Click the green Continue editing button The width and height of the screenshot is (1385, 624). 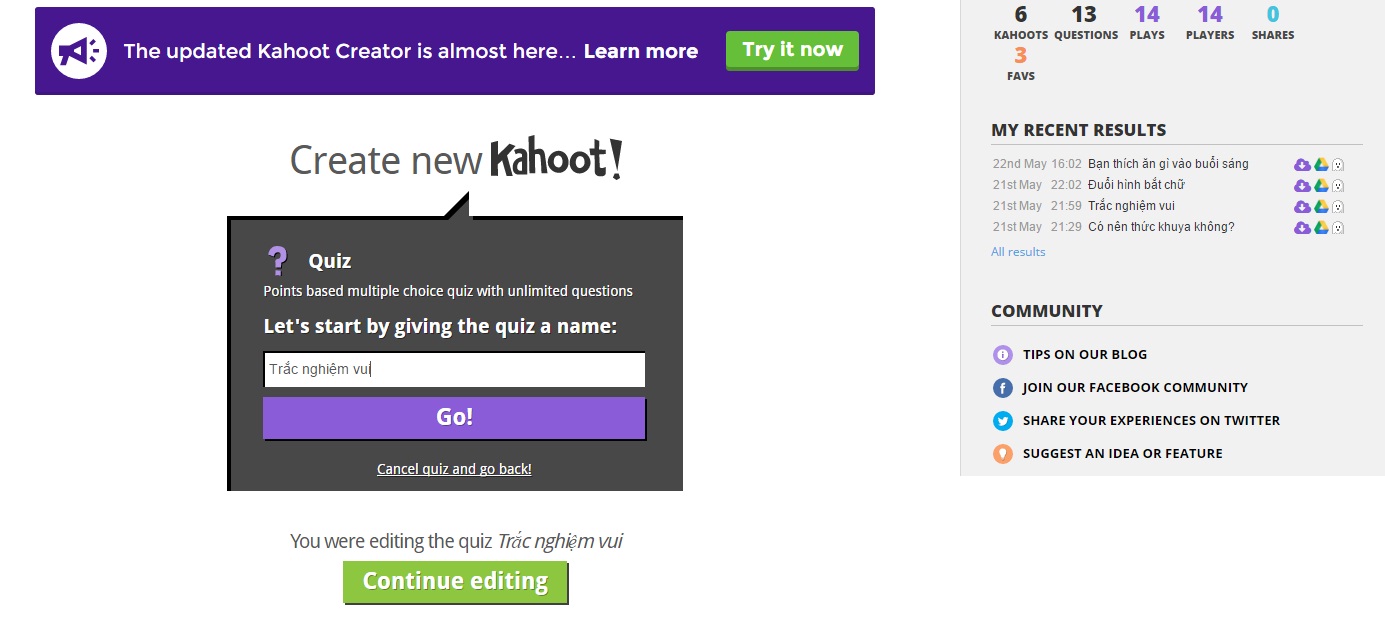tap(455, 582)
